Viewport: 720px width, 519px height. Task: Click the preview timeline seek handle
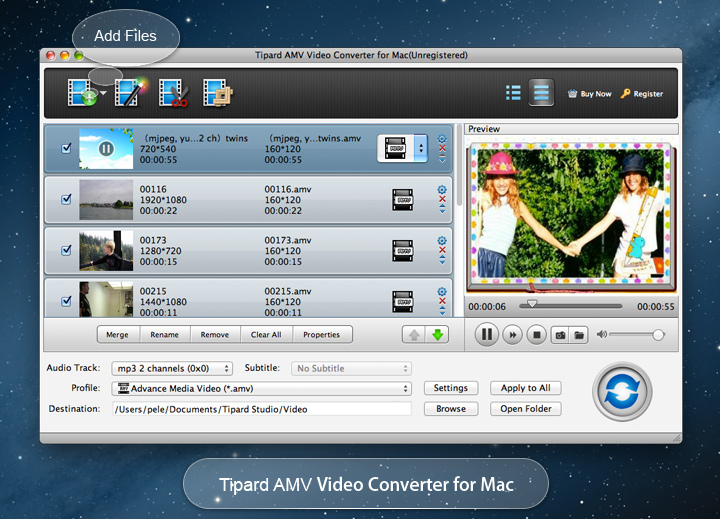tap(532, 304)
